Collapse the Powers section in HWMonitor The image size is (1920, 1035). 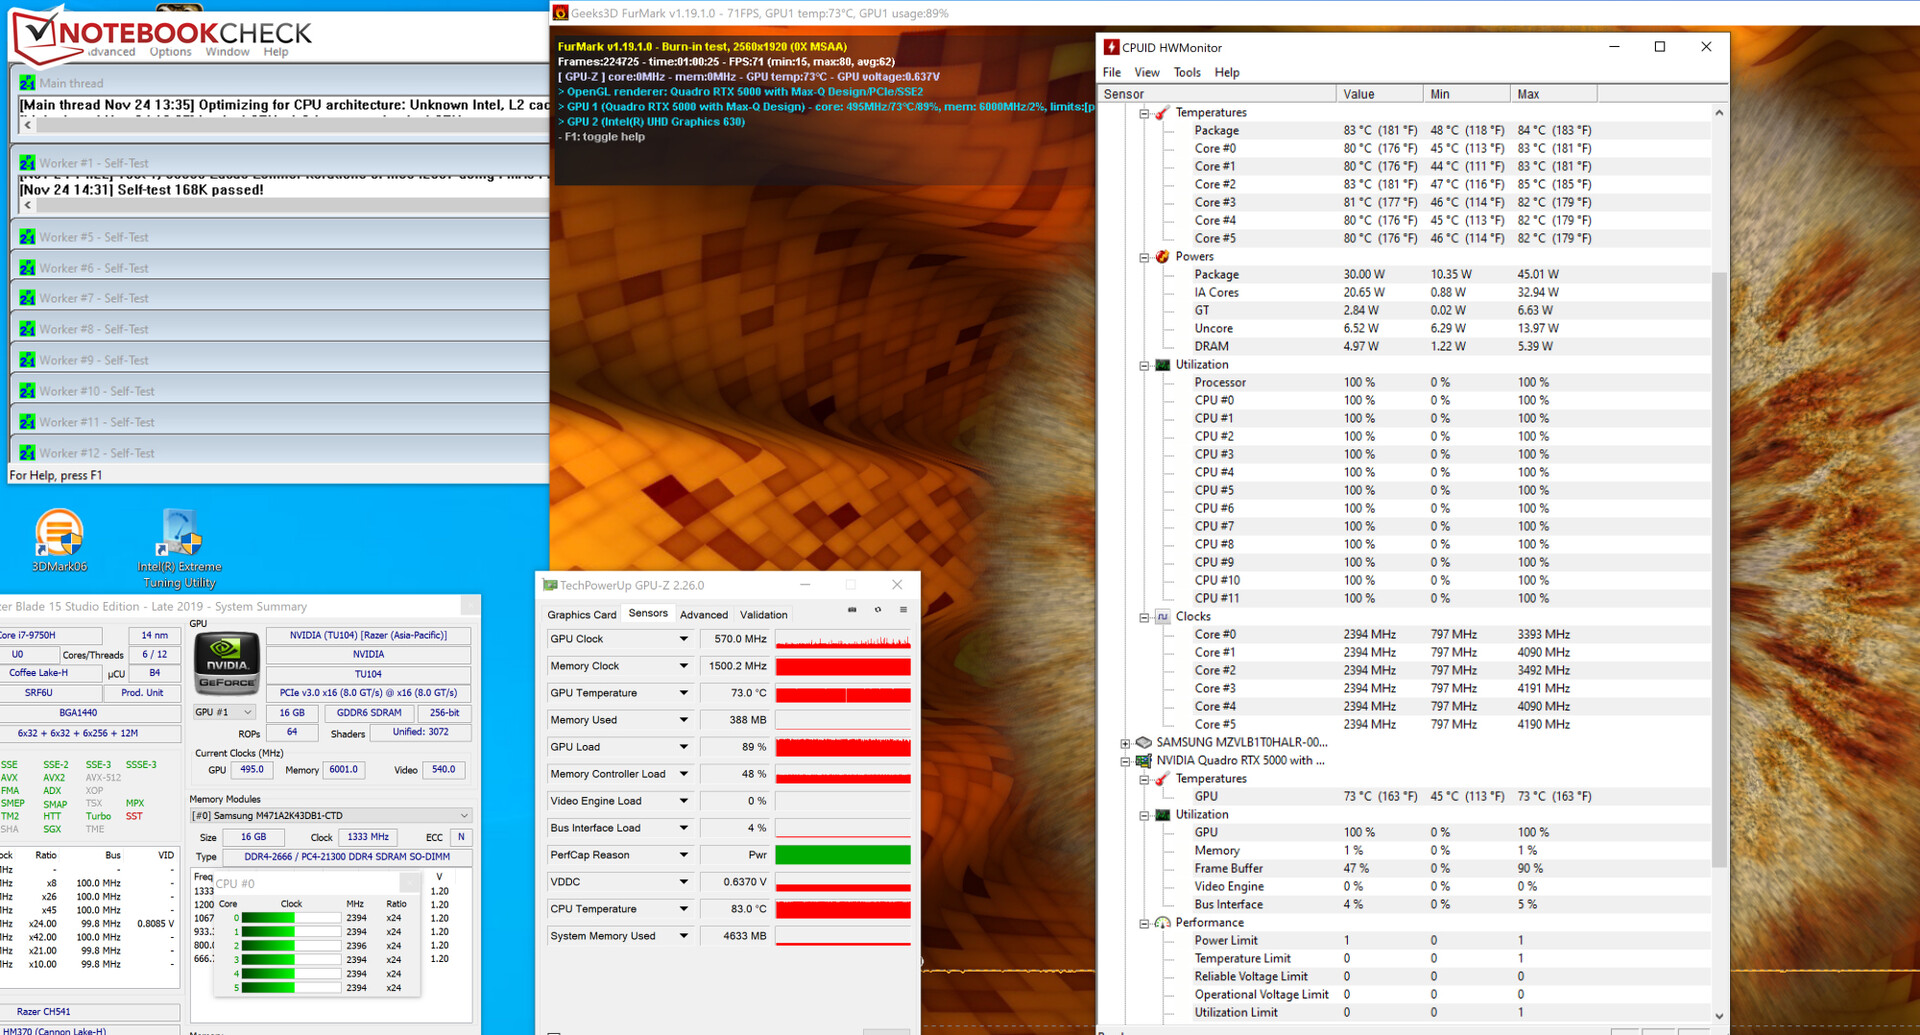(1144, 257)
